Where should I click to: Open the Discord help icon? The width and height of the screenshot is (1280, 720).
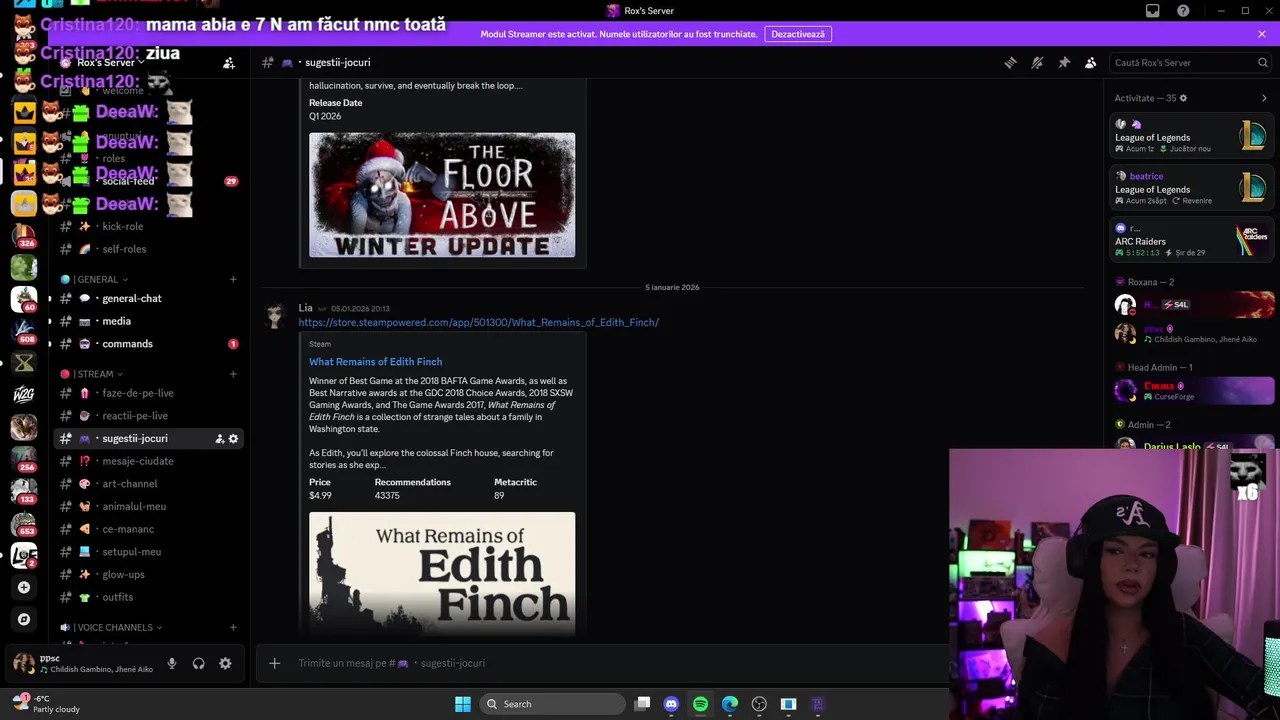coord(1184,11)
